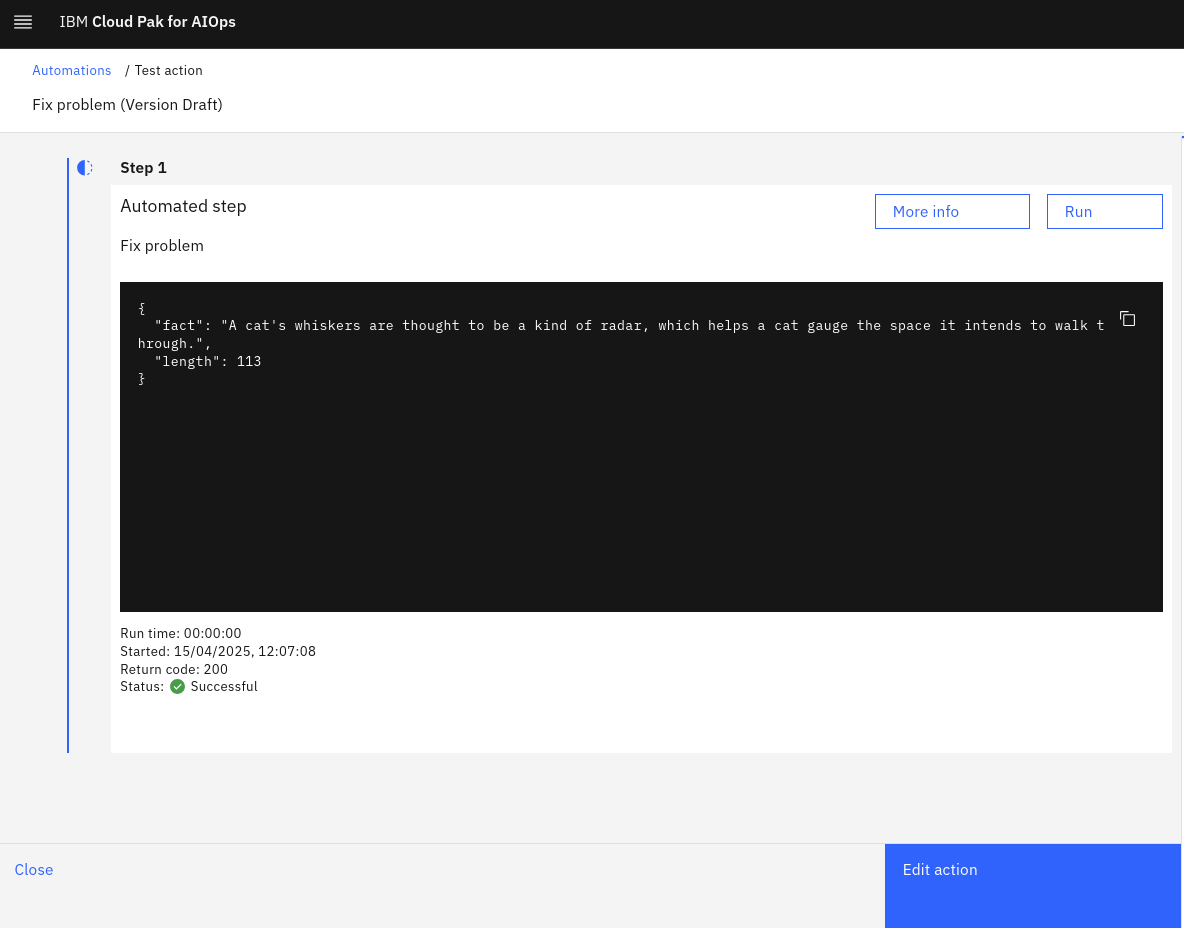
Task: Click the "length": 113 output line
Action: [208, 361]
